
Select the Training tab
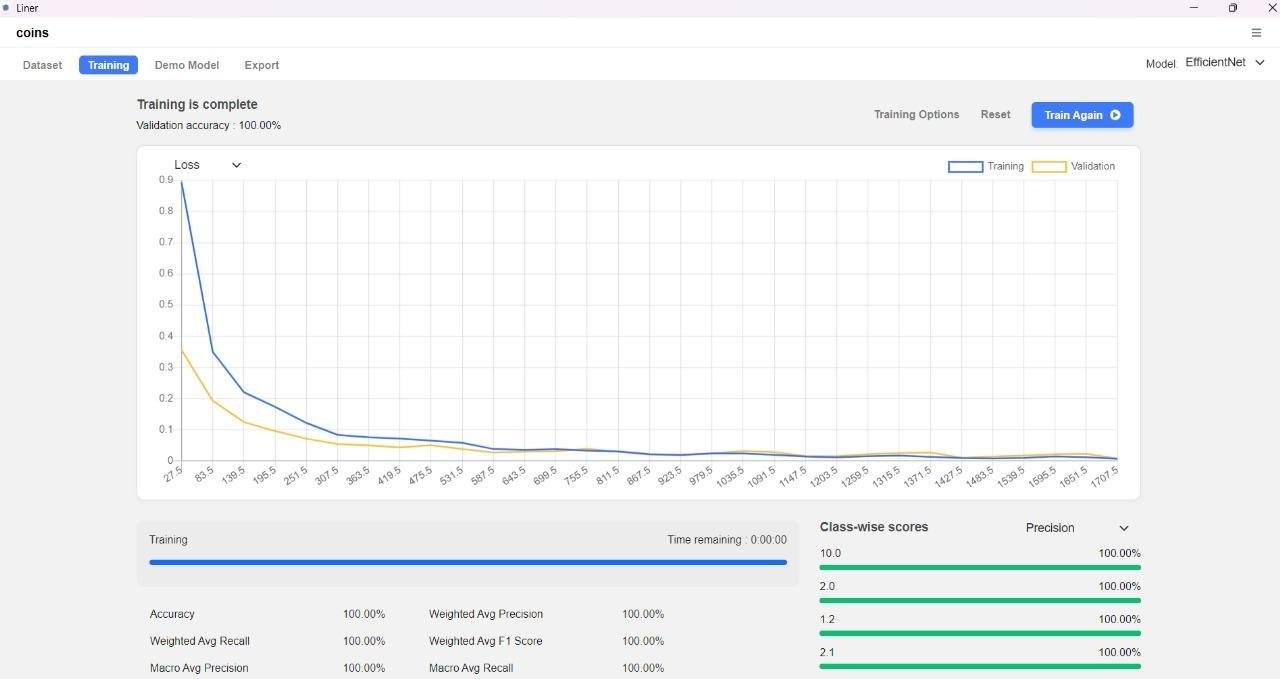pyautogui.click(x=108, y=65)
